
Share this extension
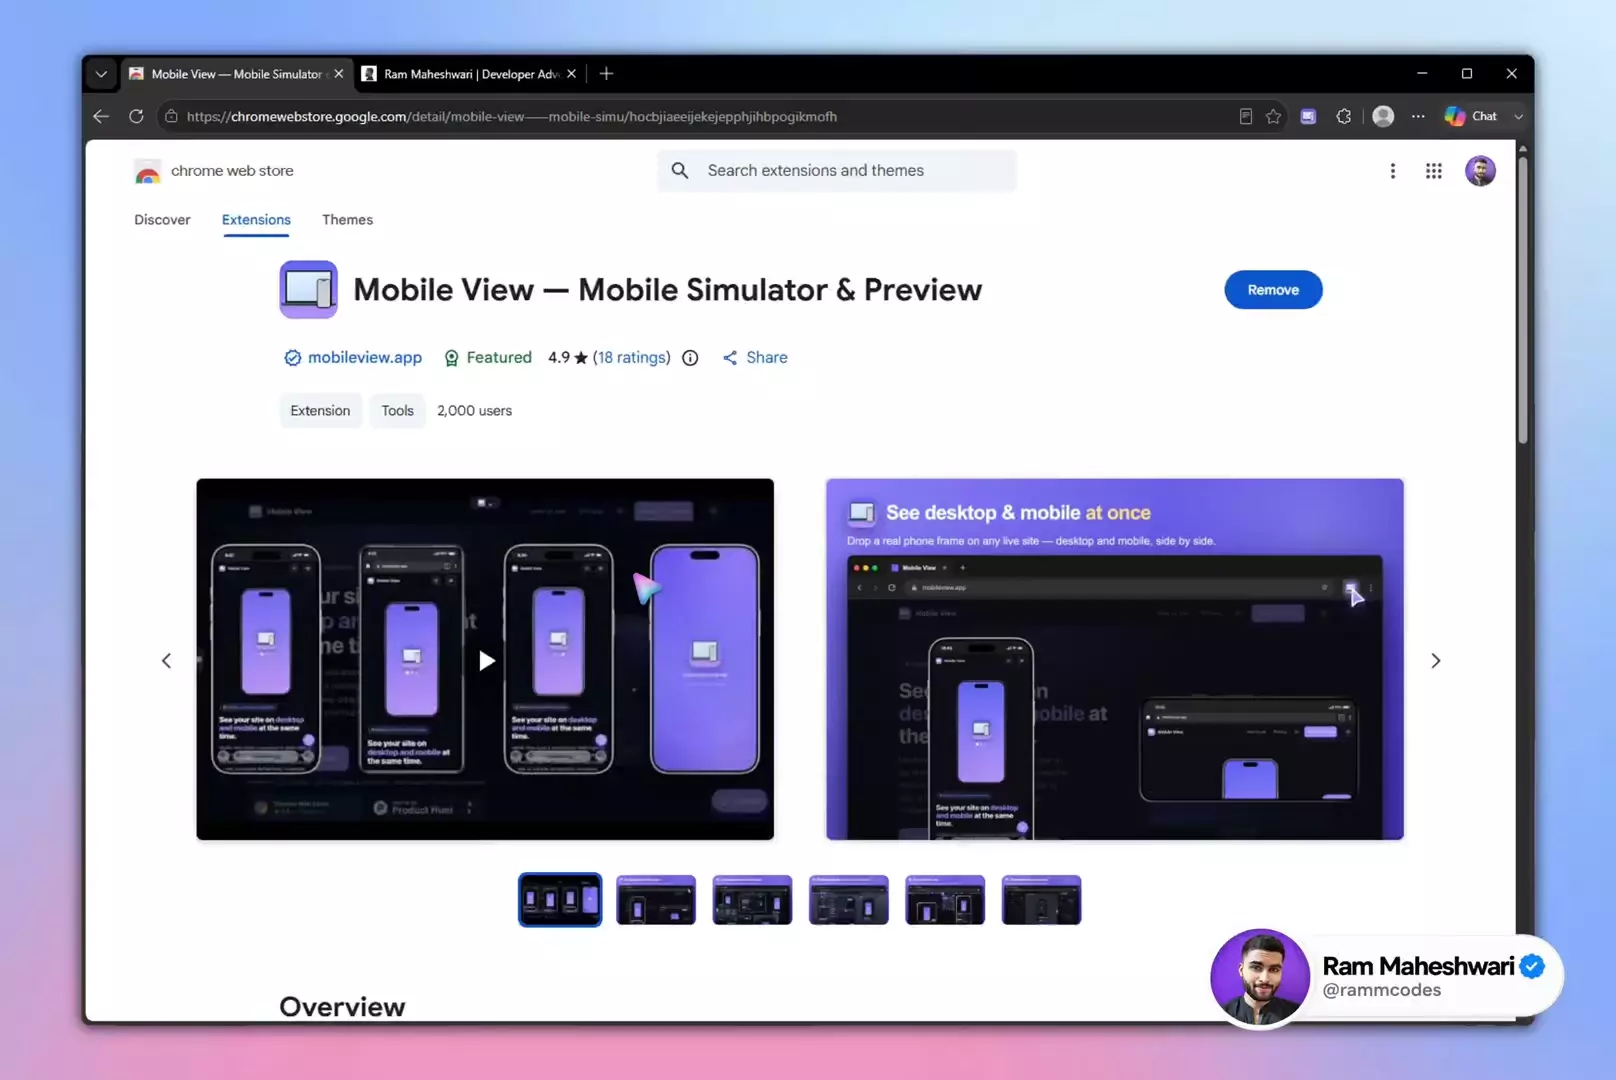[x=755, y=357]
